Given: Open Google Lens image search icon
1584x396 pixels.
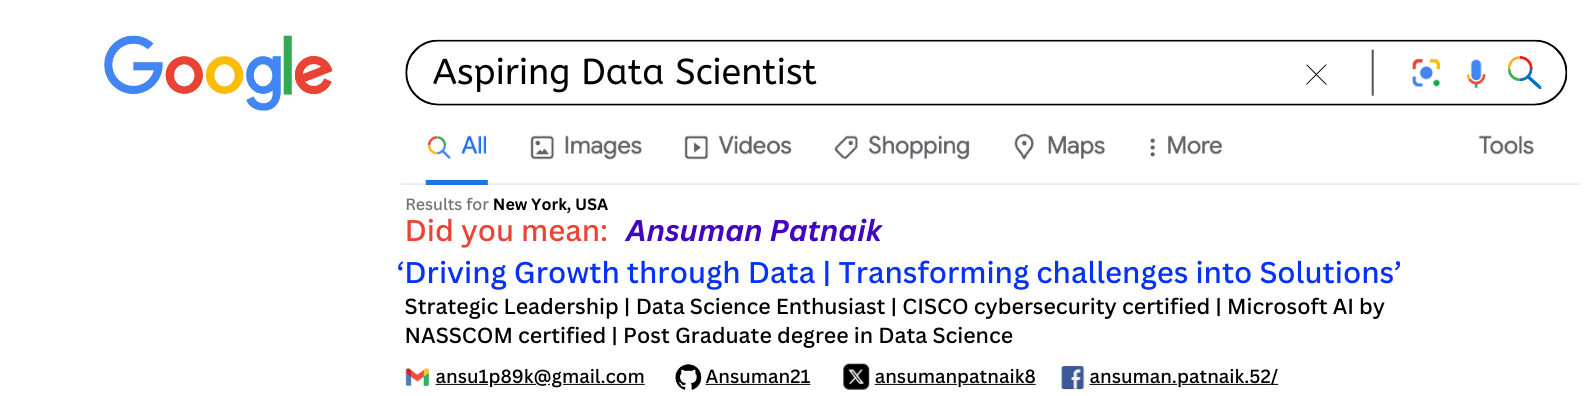Looking at the screenshot, I should [1426, 73].
